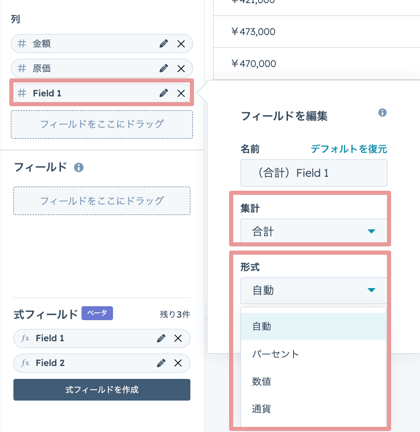Edit the 原価 column with pencil icon
The width and height of the screenshot is (420, 432).
click(164, 68)
